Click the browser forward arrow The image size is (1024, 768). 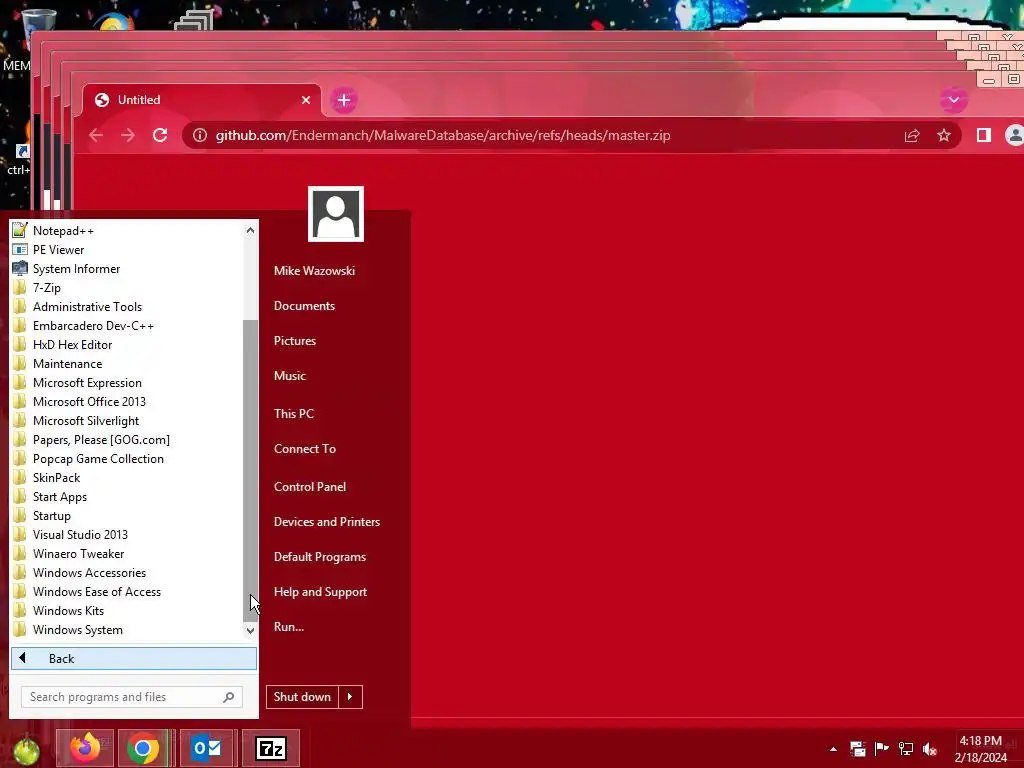[128, 135]
